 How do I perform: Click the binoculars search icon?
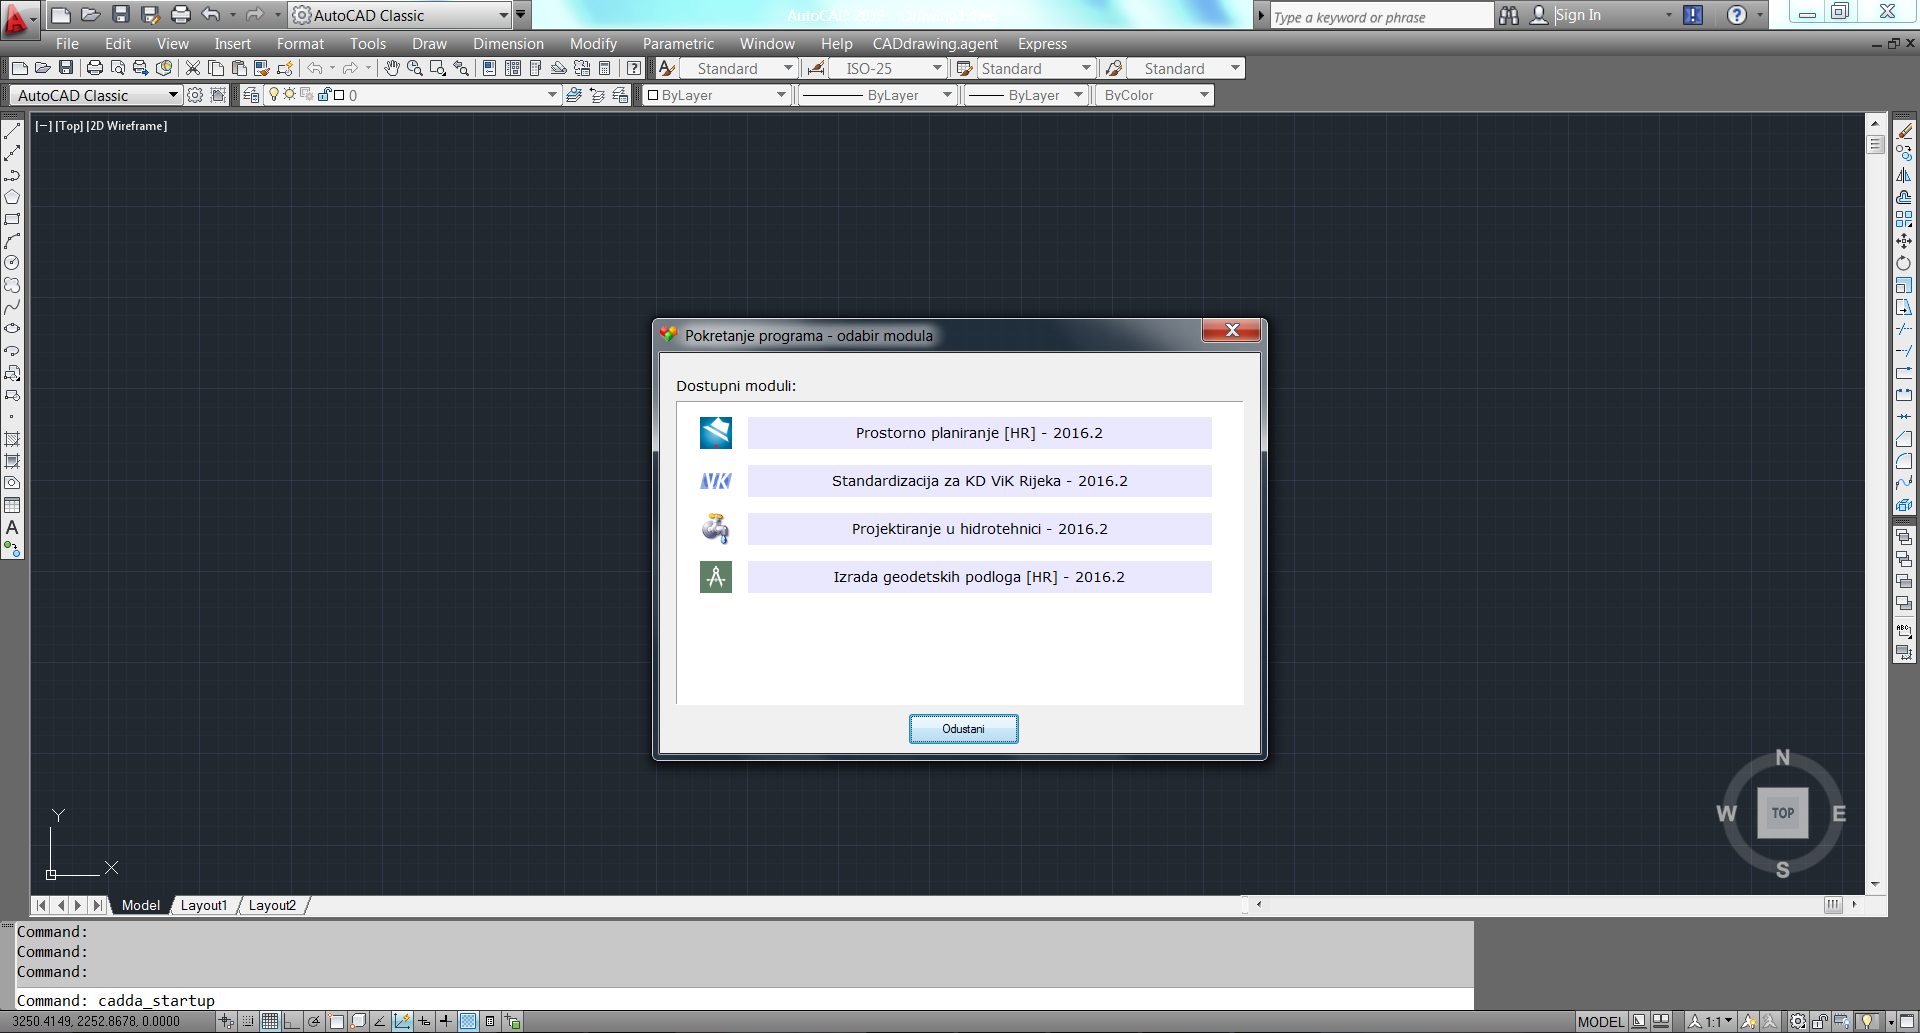(x=1509, y=15)
